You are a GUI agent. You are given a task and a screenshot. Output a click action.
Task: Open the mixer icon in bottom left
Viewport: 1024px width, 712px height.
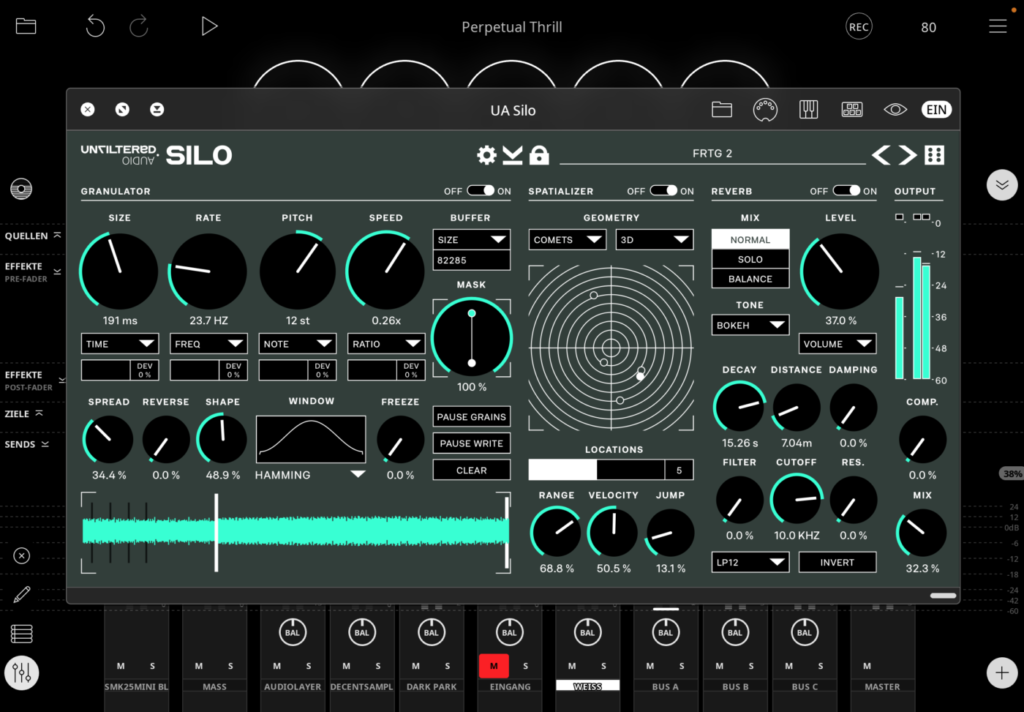[x=21, y=673]
